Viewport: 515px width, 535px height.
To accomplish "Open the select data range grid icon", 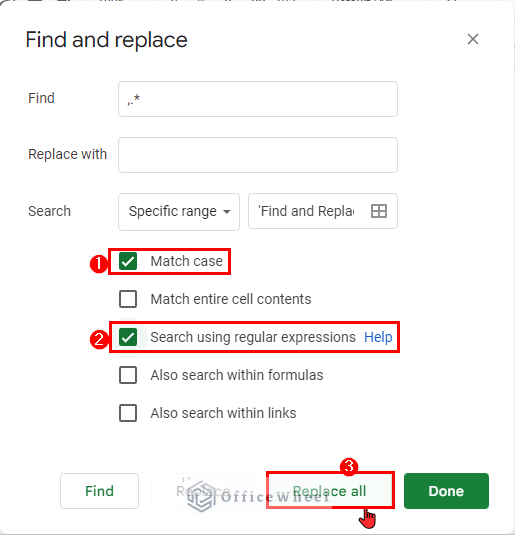I will [378, 211].
